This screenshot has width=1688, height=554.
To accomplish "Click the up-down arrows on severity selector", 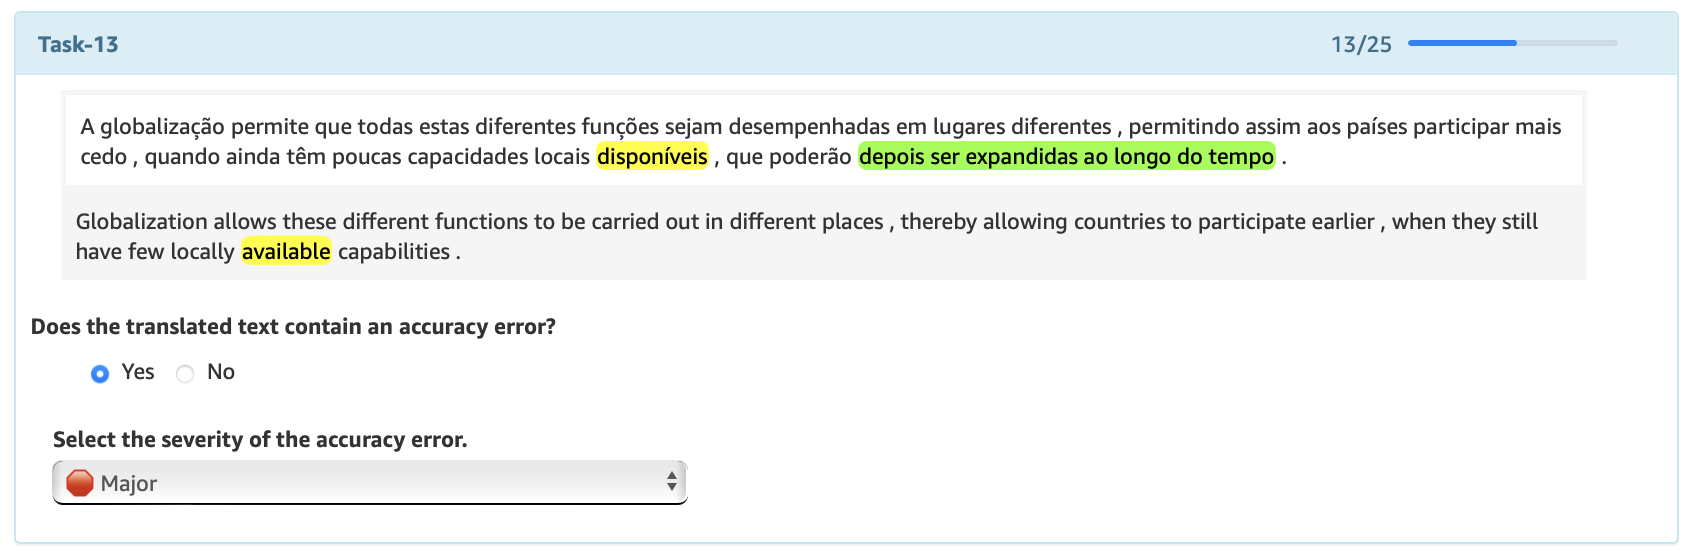I will coord(672,483).
